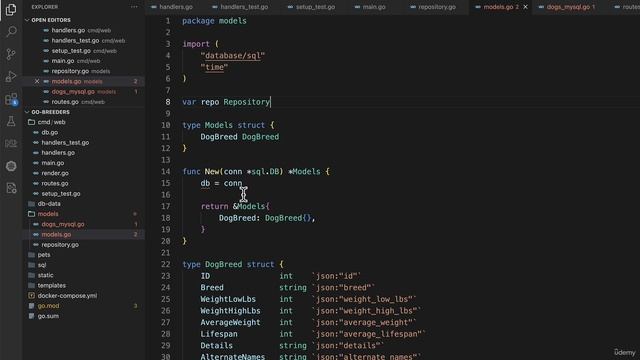Open render.go in project tree
This screenshot has height=360, width=640.
(x=55, y=173)
